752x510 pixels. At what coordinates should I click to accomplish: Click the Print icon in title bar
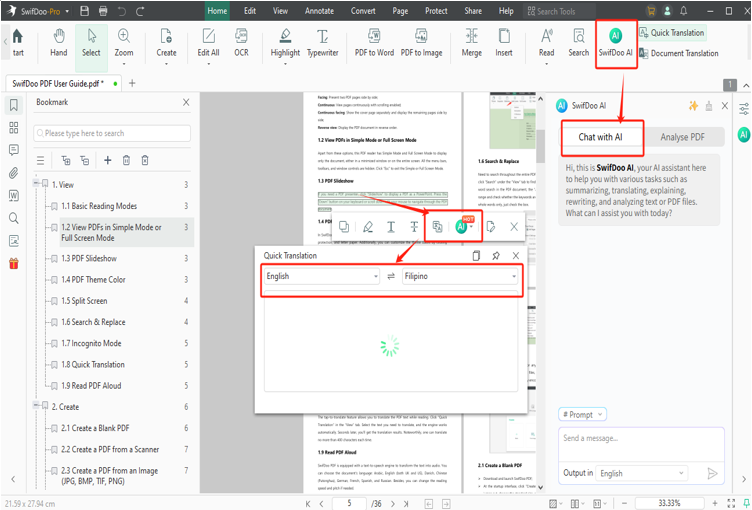(103, 11)
